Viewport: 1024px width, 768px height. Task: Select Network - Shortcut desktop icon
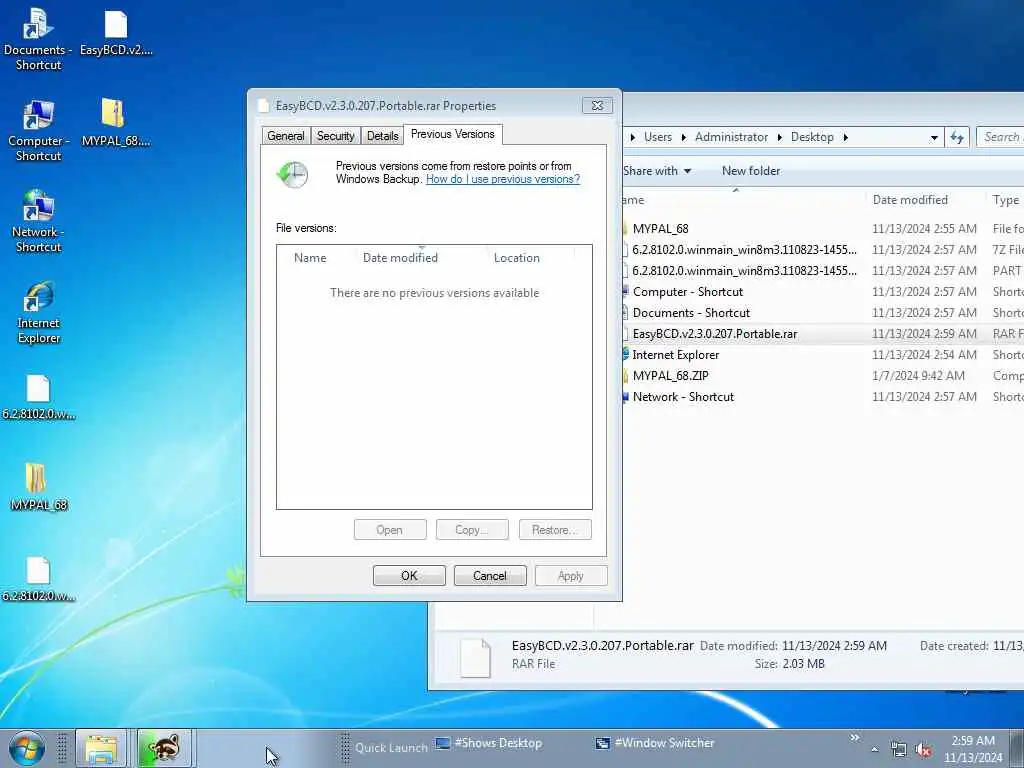pos(38,221)
